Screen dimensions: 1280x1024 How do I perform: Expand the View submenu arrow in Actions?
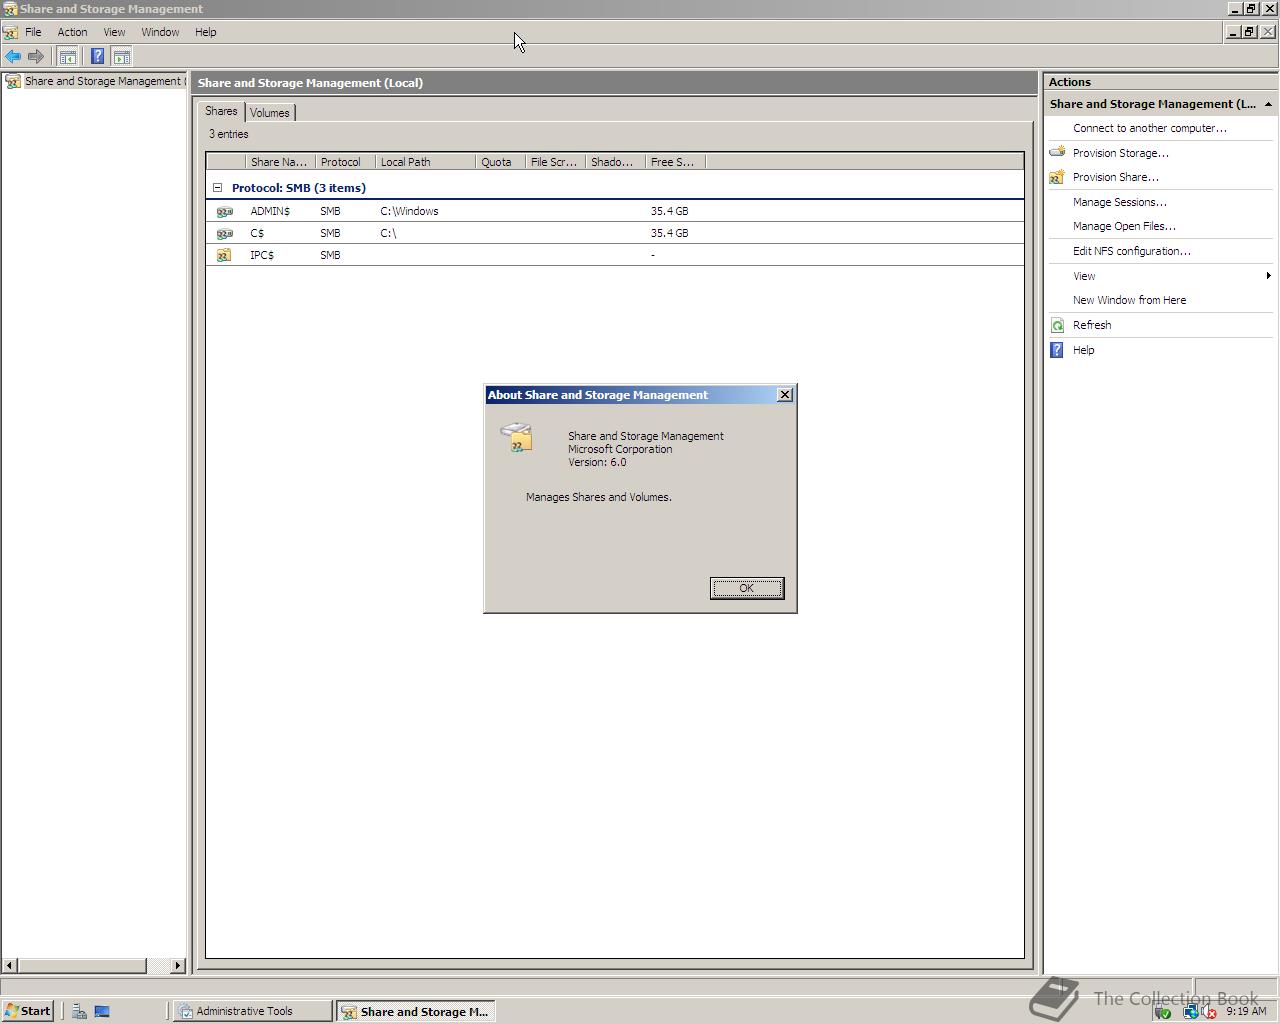click(x=1268, y=276)
